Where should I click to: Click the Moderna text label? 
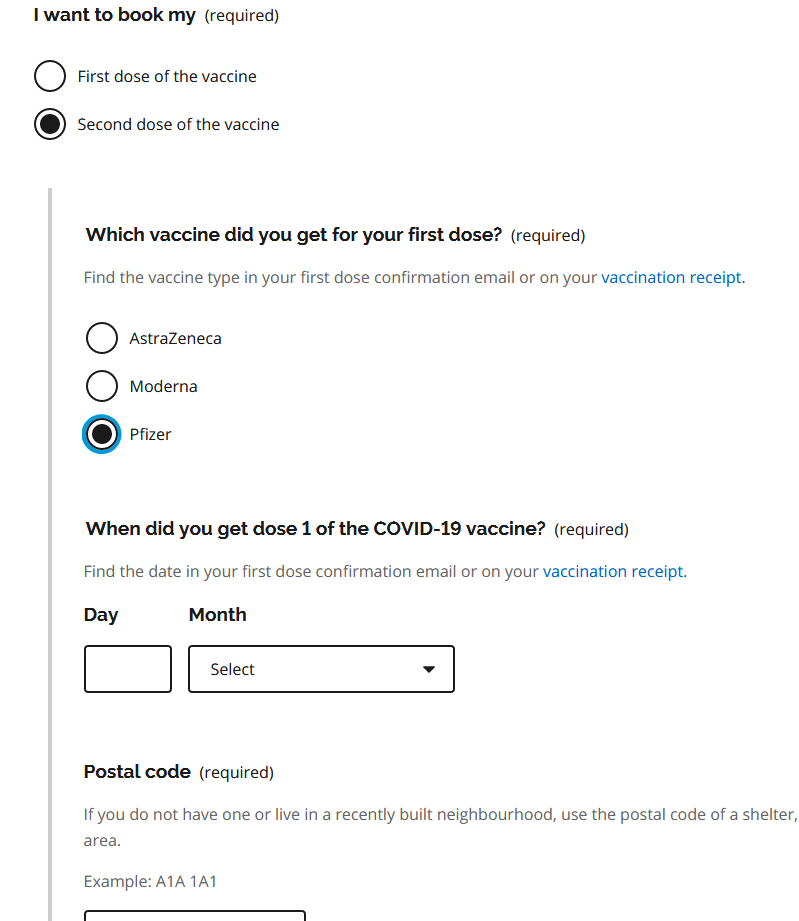[x=163, y=386]
